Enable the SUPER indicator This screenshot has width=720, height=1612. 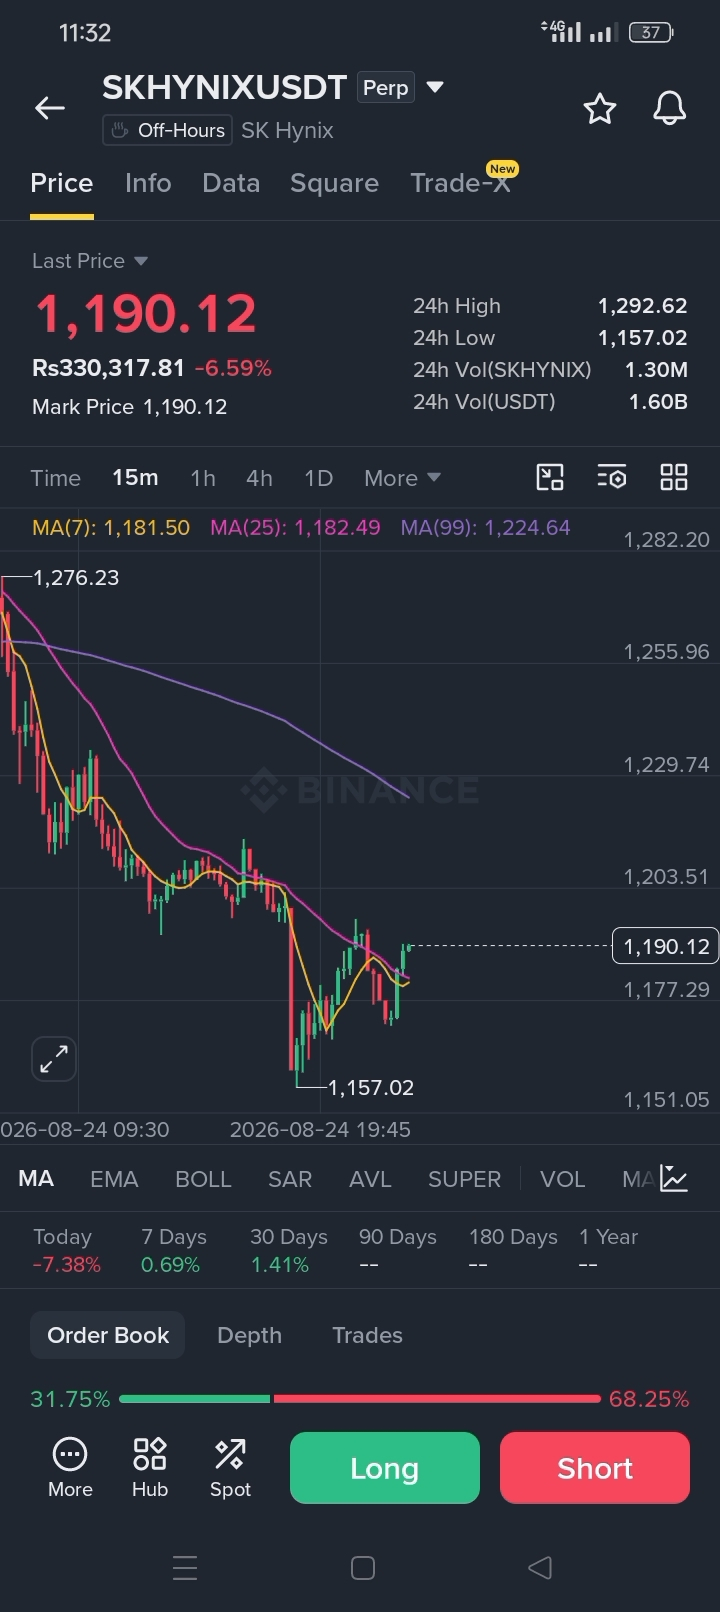click(x=464, y=1179)
